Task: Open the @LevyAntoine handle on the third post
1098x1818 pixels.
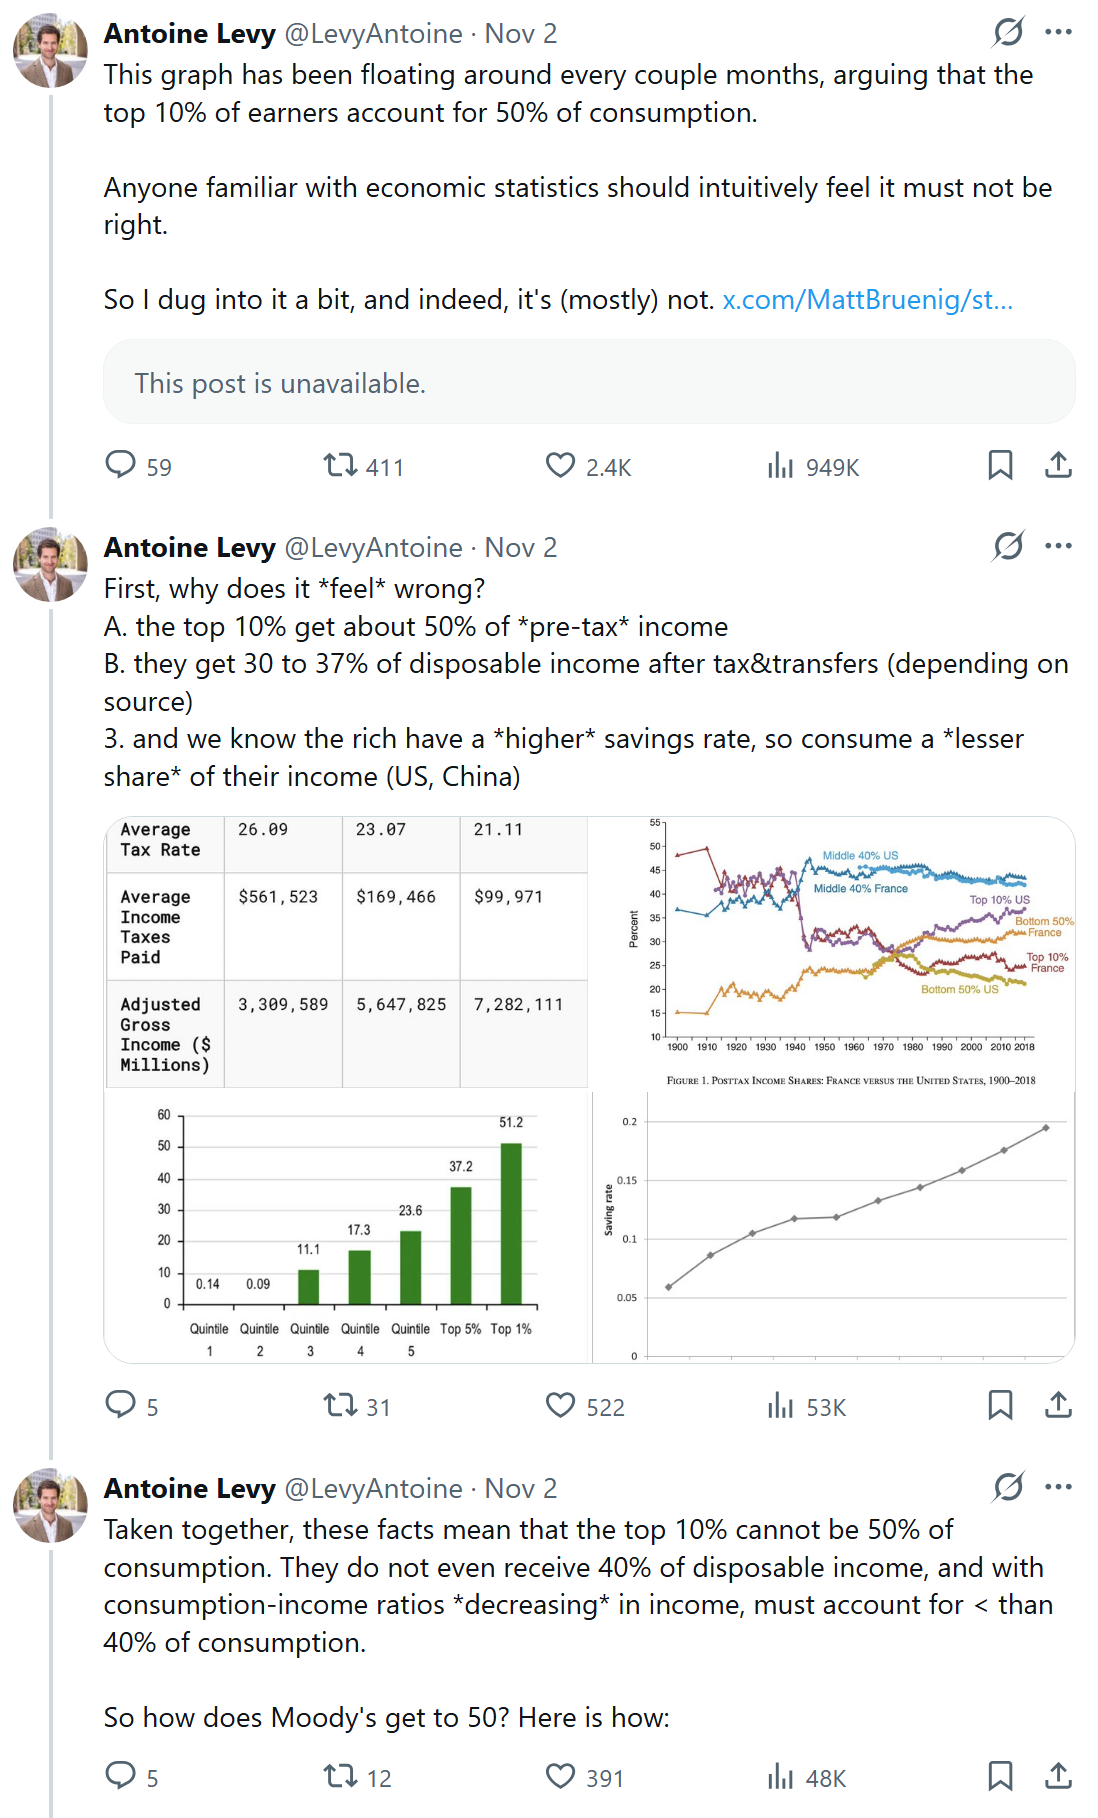Action: point(373,1489)
